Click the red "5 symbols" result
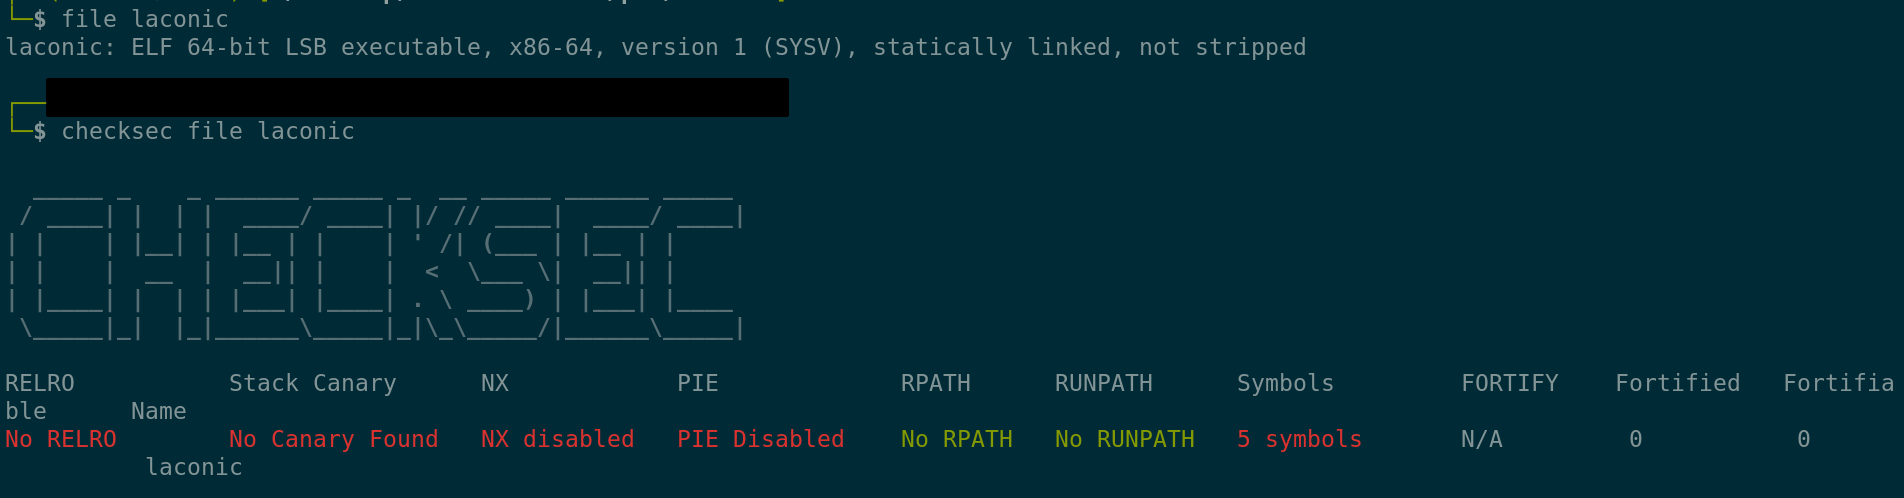 [1299, 439]
